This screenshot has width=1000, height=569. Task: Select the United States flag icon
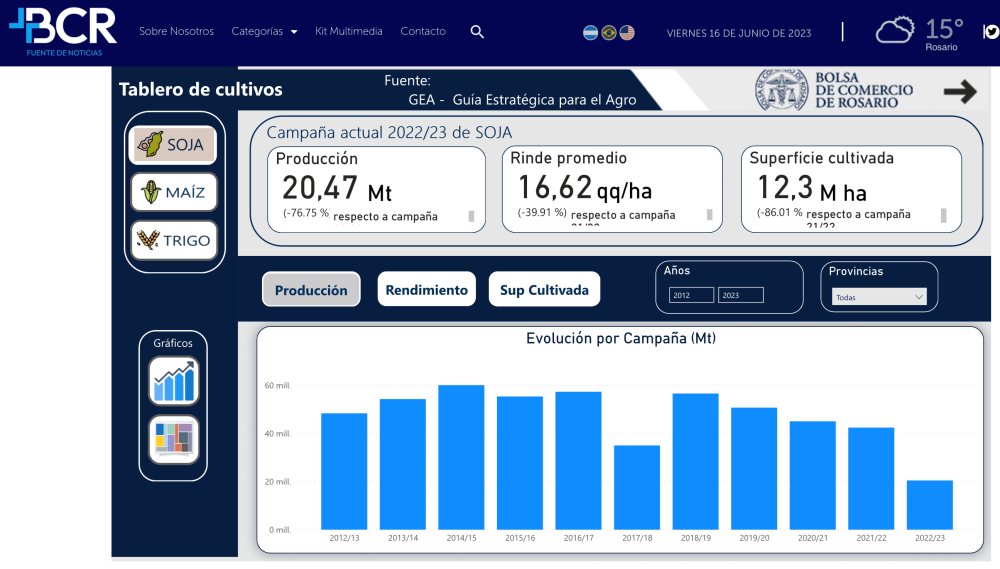point(627,33)
